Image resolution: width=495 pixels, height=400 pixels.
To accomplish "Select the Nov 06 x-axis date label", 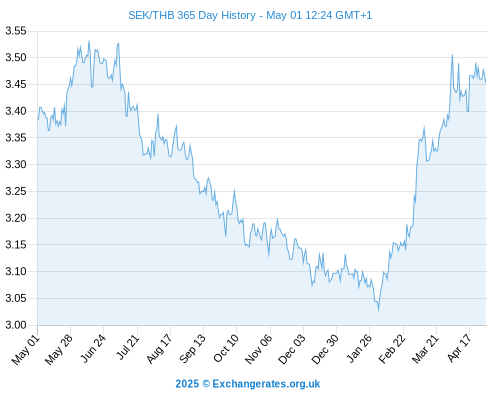I will [x=259, y=349].
